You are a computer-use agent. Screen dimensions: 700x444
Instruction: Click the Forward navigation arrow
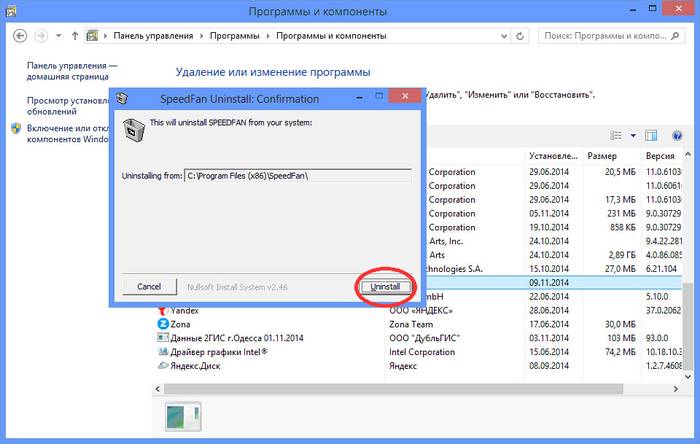(x=41, y=36)
